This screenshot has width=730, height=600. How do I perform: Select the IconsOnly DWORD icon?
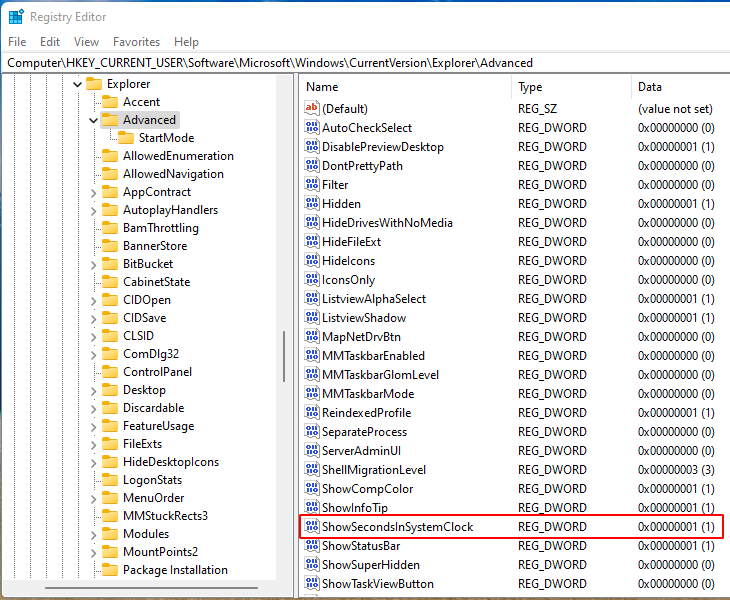coord(311,279)
